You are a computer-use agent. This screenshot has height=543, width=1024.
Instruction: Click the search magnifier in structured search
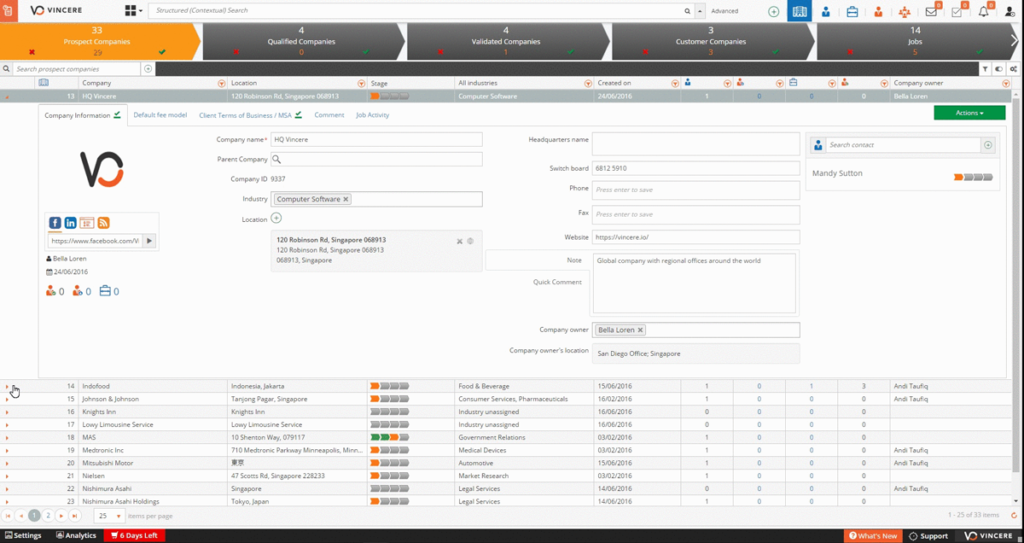pos(687,11)
